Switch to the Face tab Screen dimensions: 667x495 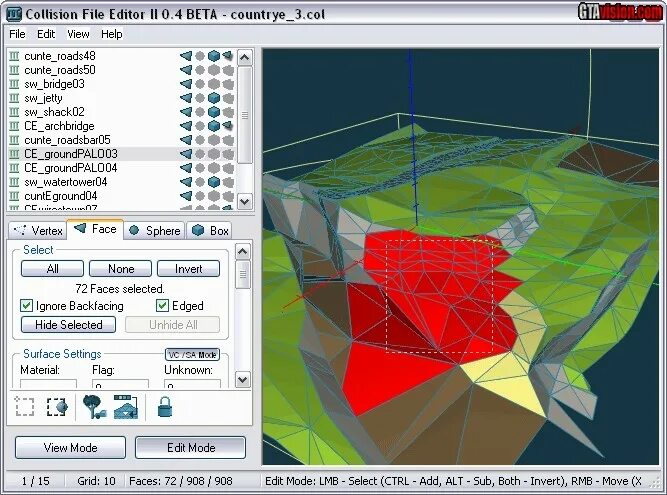point(95,229)
